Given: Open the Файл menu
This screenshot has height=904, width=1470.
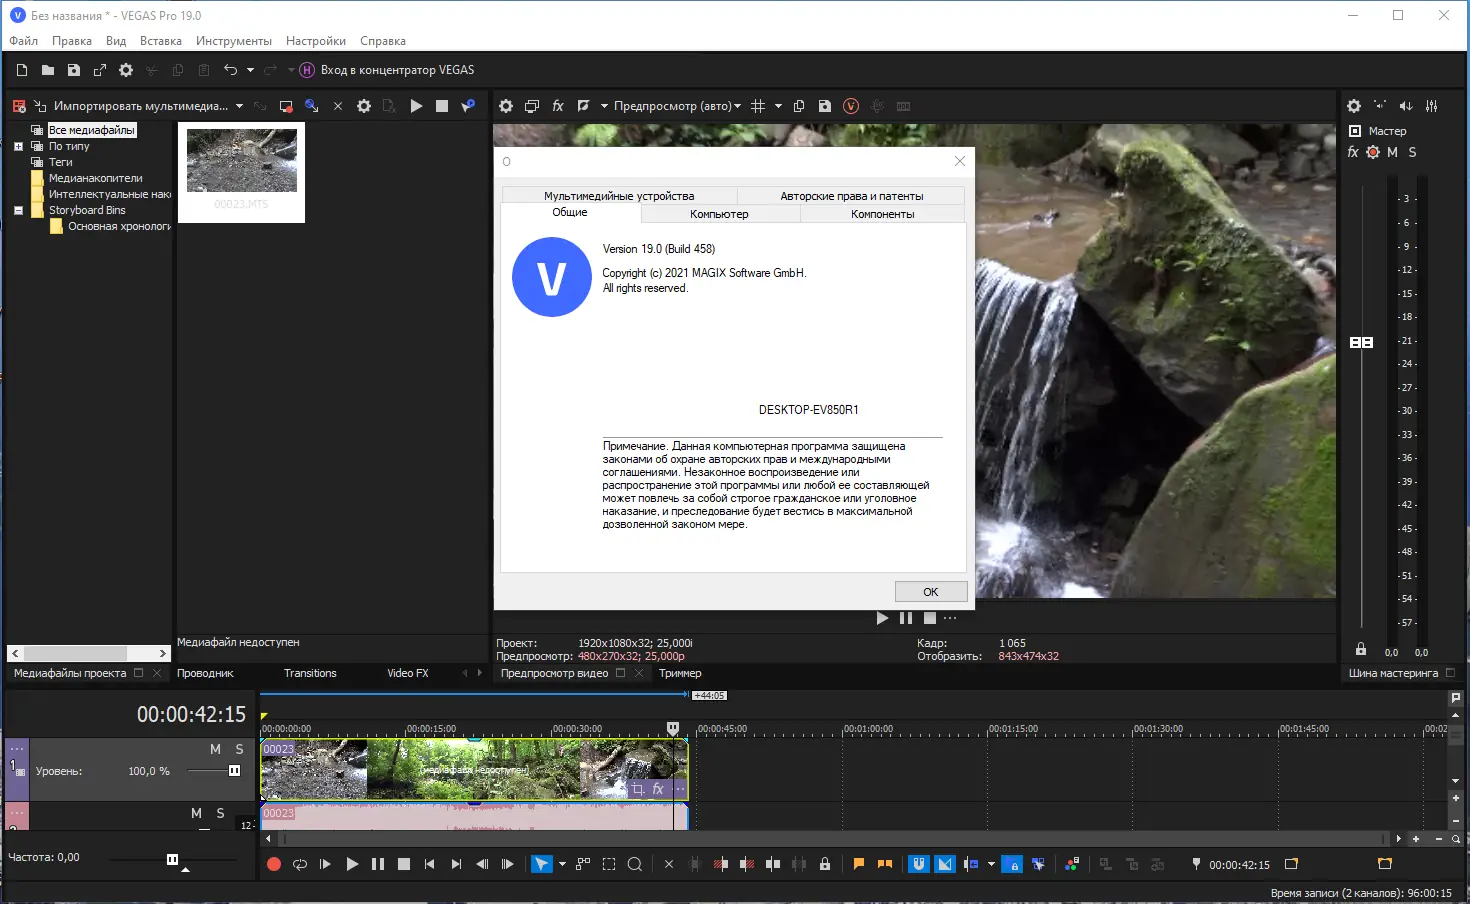Looking at the screenshot, I should (x=23, y=41).
